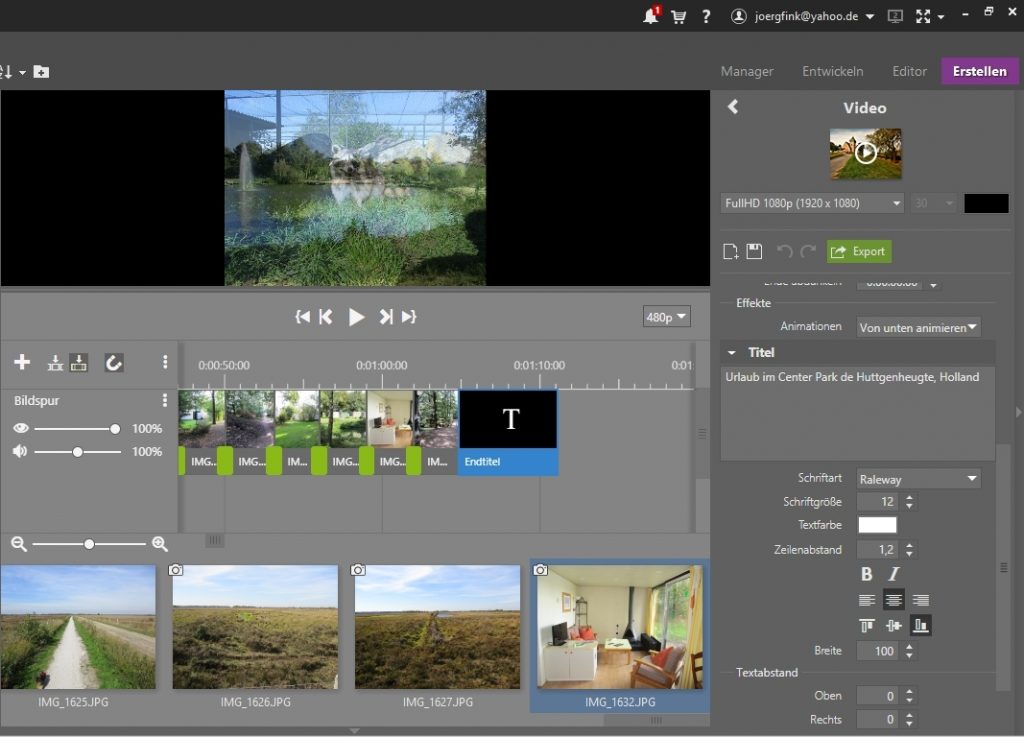Zoom in the timeline with plus magnifier

pos(159,544)
